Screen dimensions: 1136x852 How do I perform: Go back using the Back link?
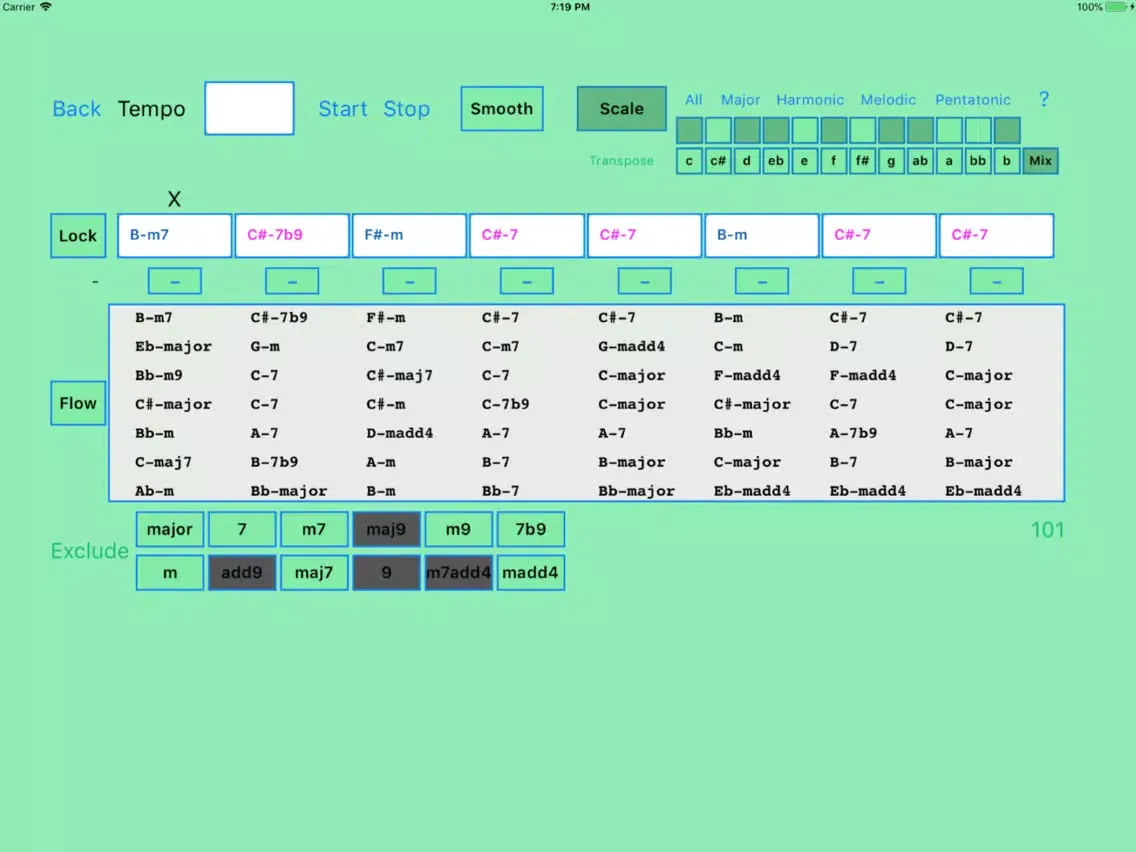[76, 109]
